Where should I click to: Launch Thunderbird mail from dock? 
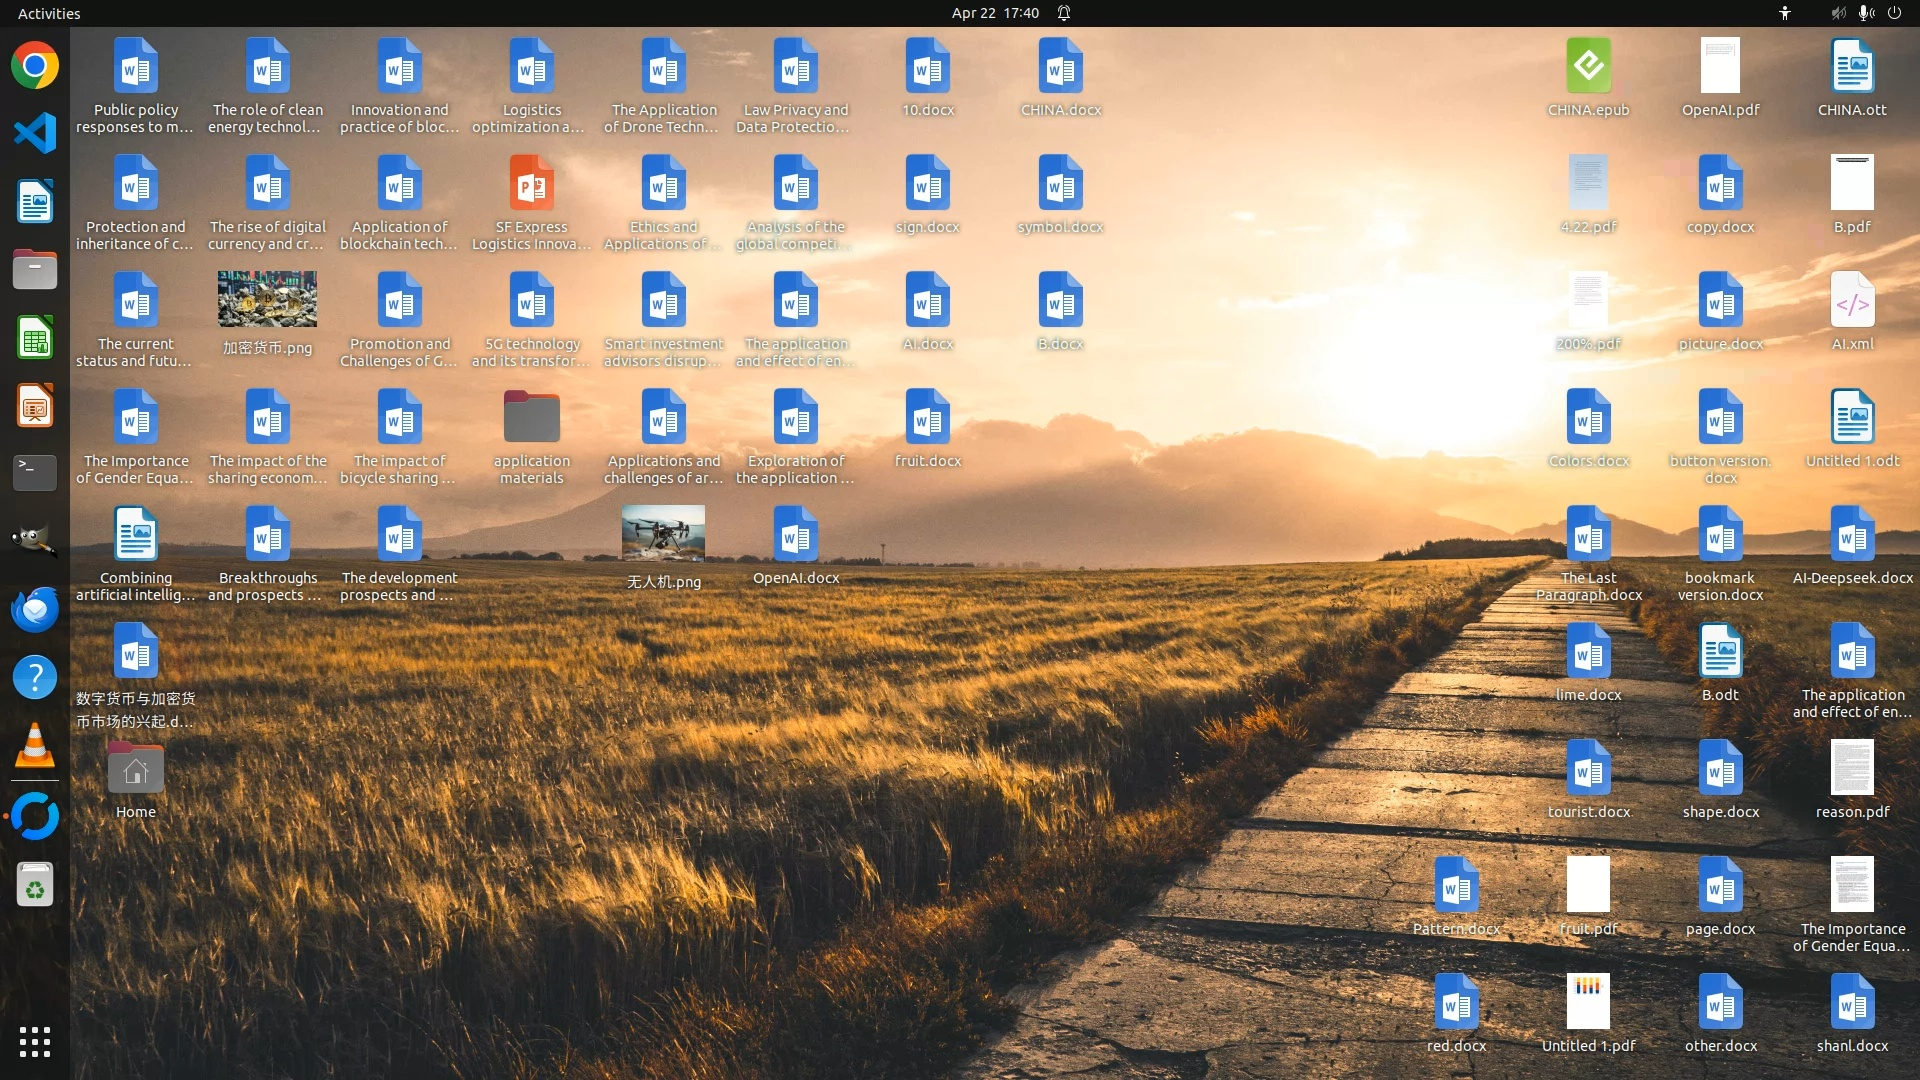point(35,609)
